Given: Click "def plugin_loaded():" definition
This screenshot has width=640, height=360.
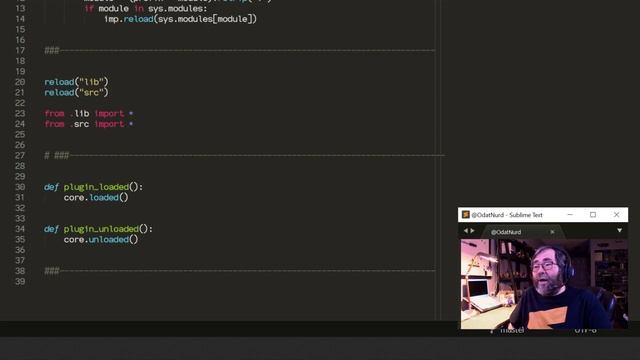Looking at the screenshot, I should 93,187.
